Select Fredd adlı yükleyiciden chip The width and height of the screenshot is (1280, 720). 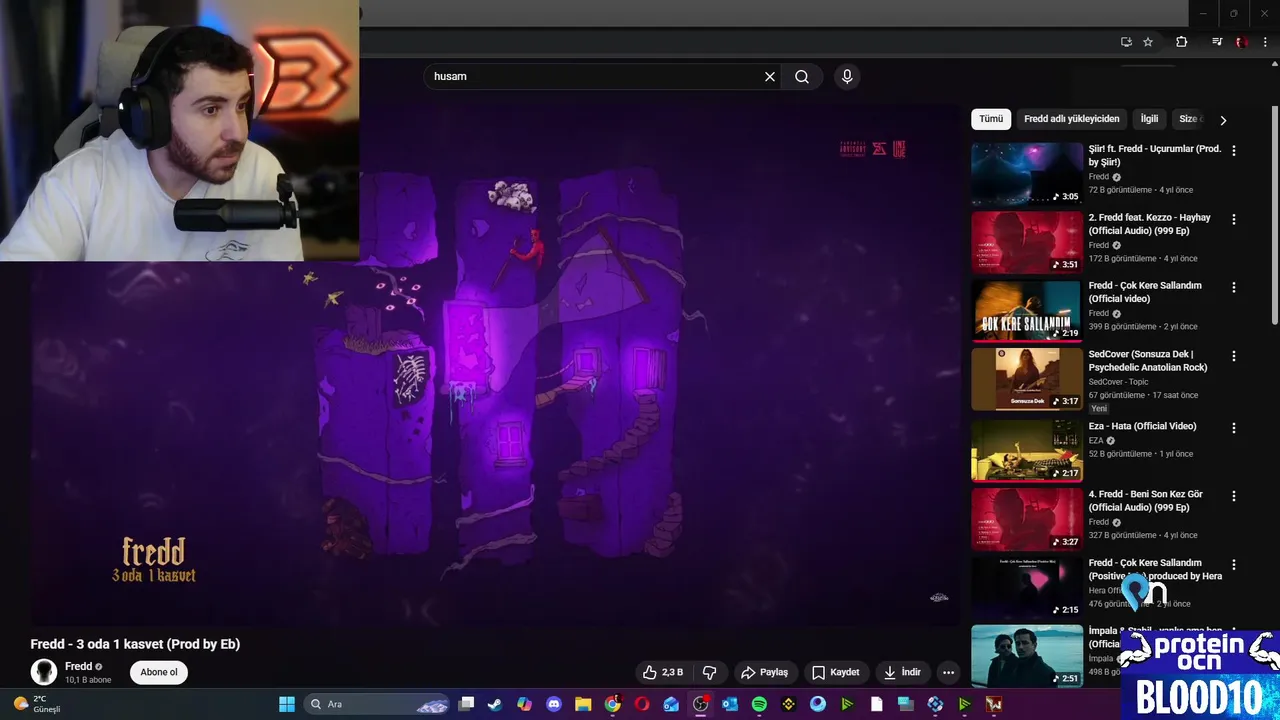[x=1072, y=119]
